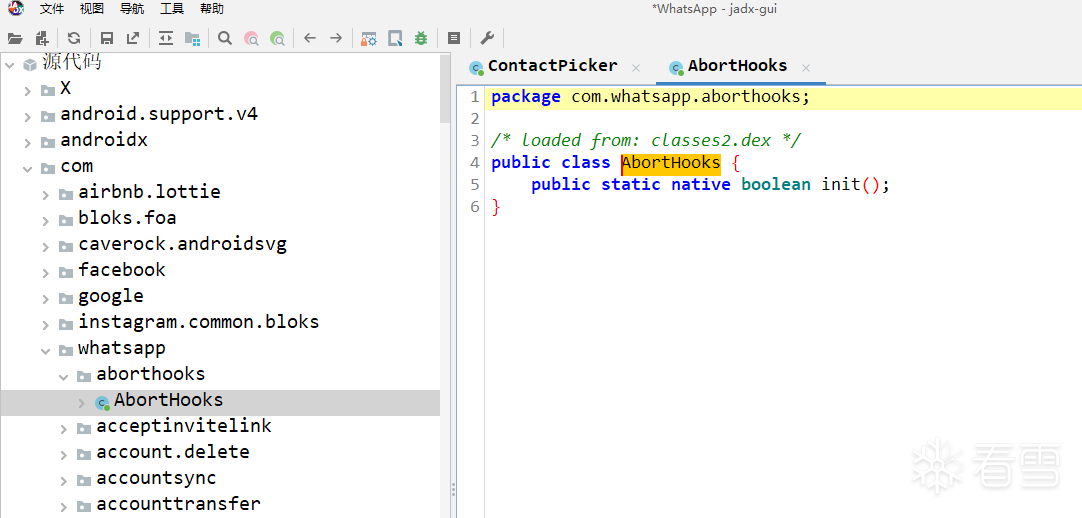Viewport: 1082px width, 518px height.
Task: Open preferences with the wrench icon
Action: pos(486,39)
